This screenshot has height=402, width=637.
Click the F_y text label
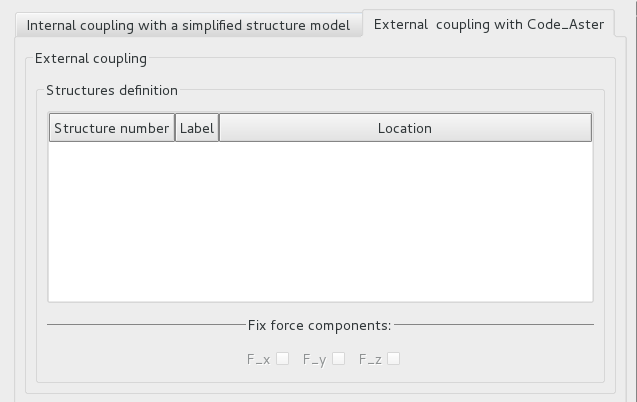(314, 359)
